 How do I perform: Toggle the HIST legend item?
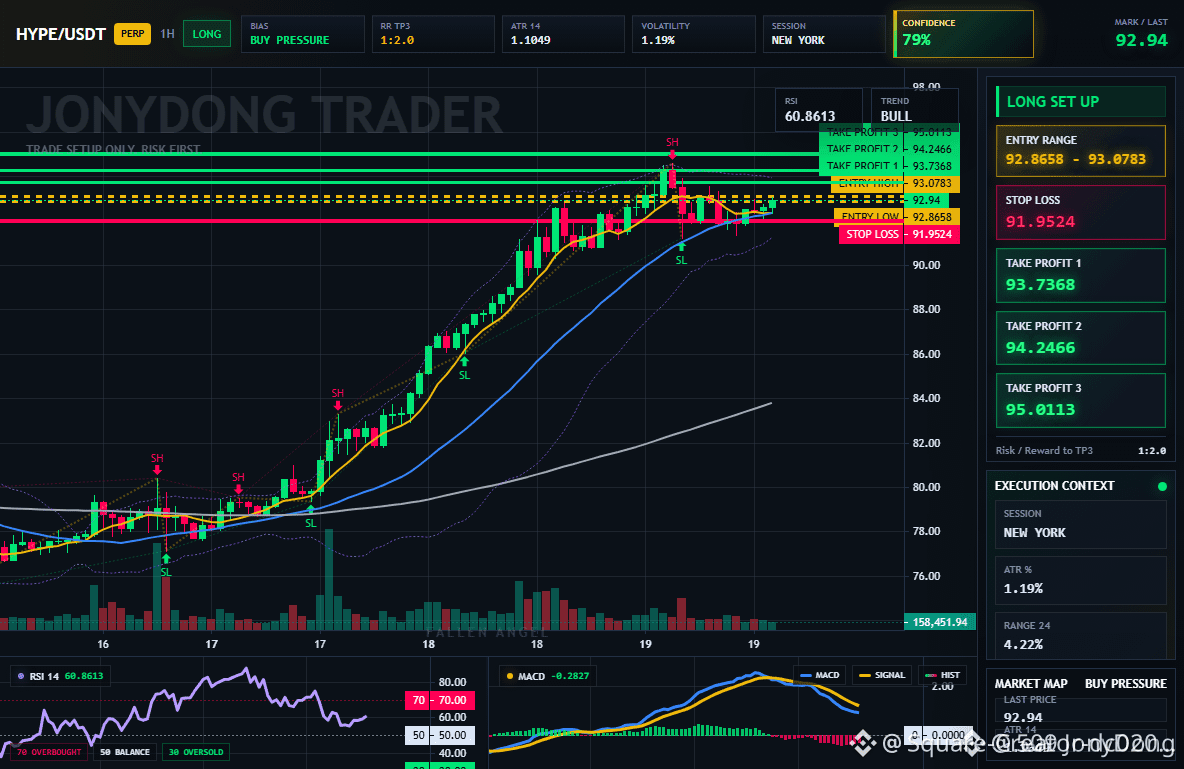[942, 675]
